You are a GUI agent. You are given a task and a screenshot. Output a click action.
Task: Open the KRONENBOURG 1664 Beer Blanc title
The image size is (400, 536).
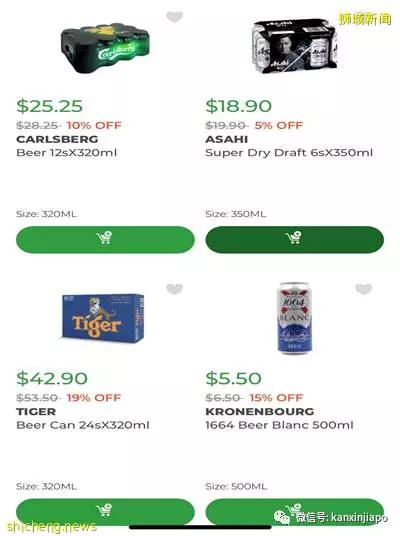tap(279, 418)
